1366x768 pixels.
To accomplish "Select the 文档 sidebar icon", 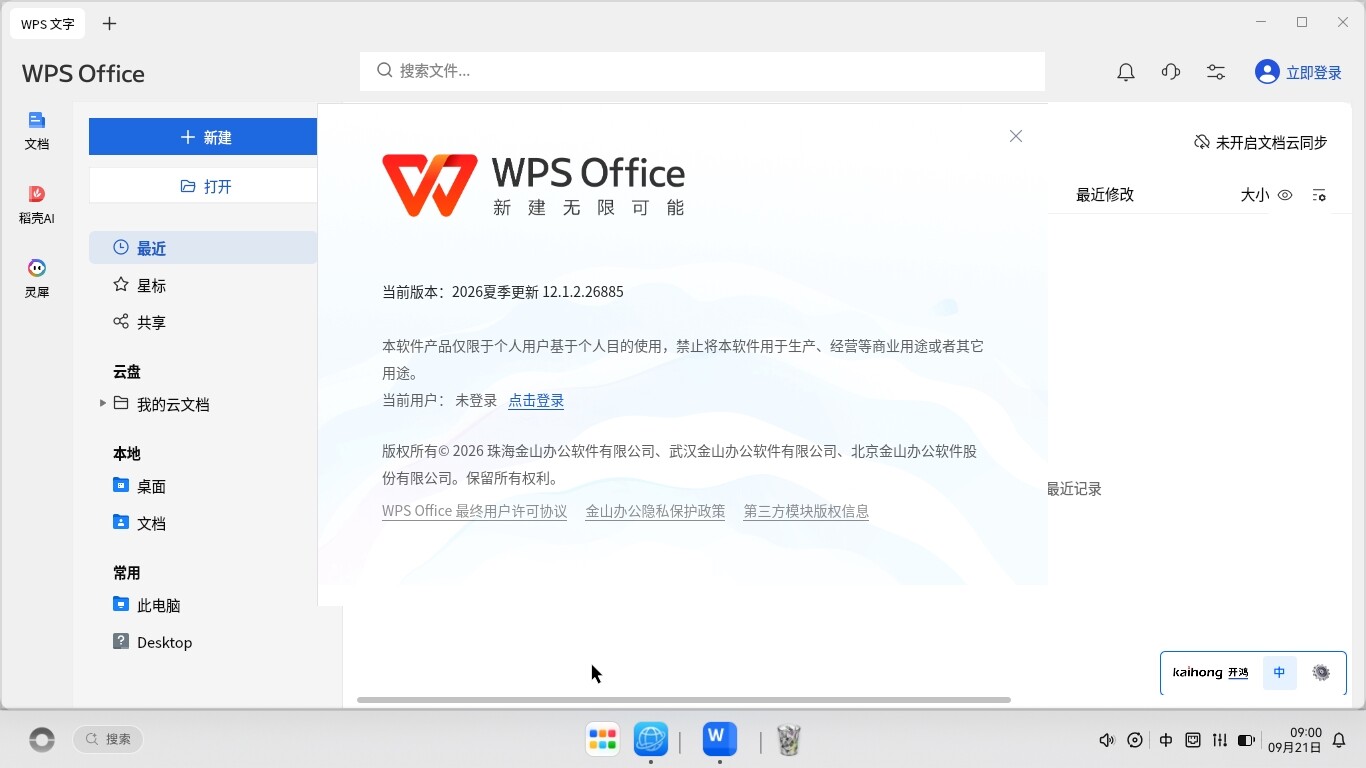I will [37, 130].
